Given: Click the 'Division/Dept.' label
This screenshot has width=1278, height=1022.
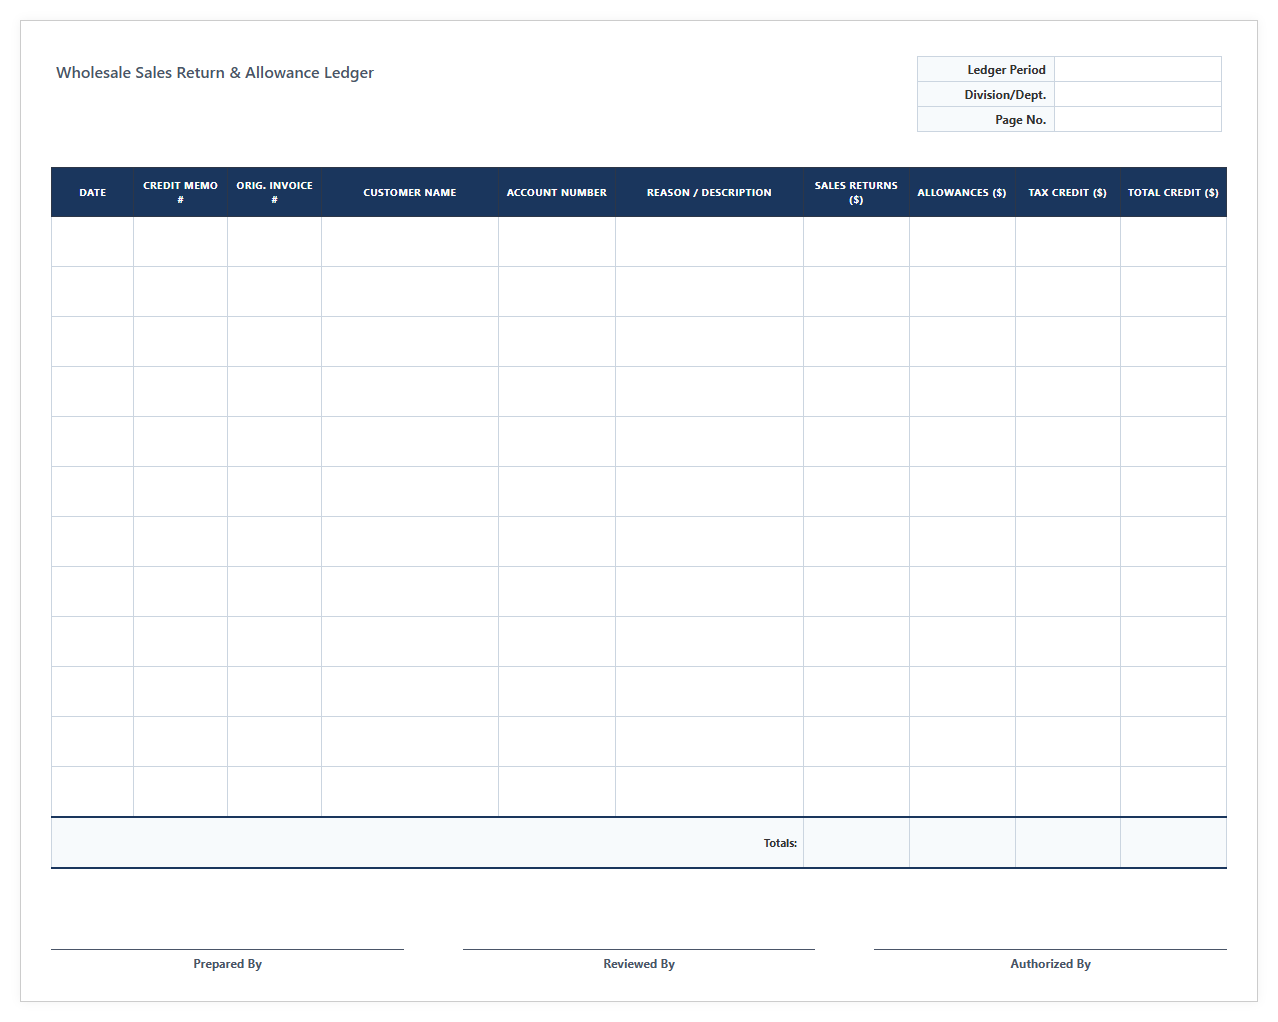Looking at the screenshot, I should [1005, 95].
